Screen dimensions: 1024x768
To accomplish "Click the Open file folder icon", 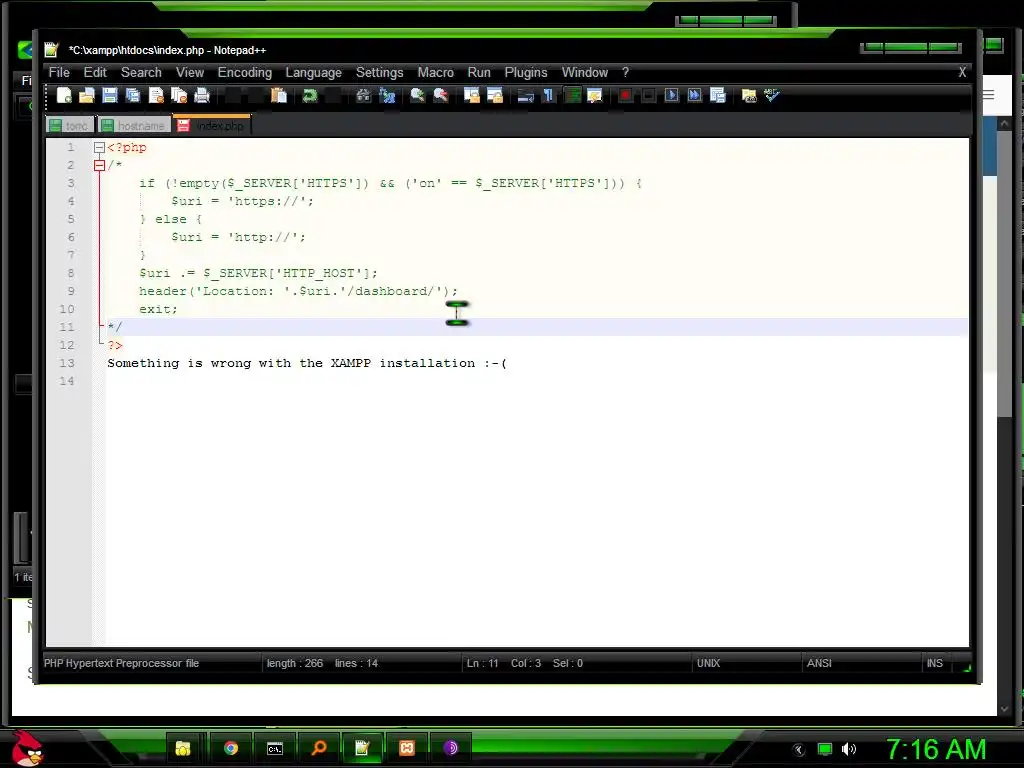I will pyautogui.click(x=87, y=95).
